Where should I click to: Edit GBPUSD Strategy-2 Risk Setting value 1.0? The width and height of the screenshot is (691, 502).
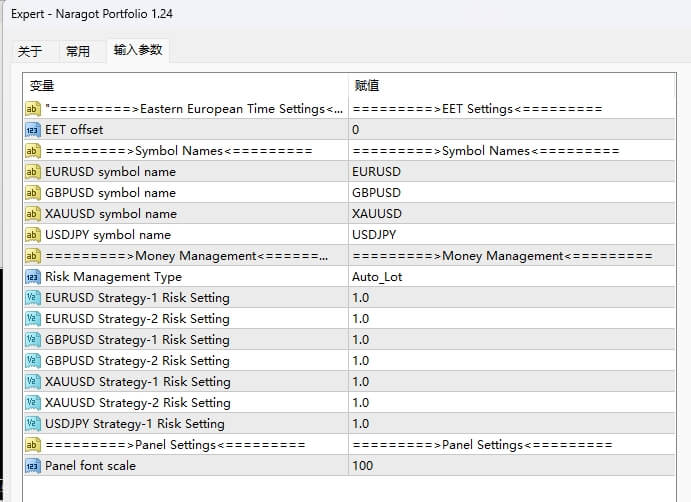[x=512, y=361]
